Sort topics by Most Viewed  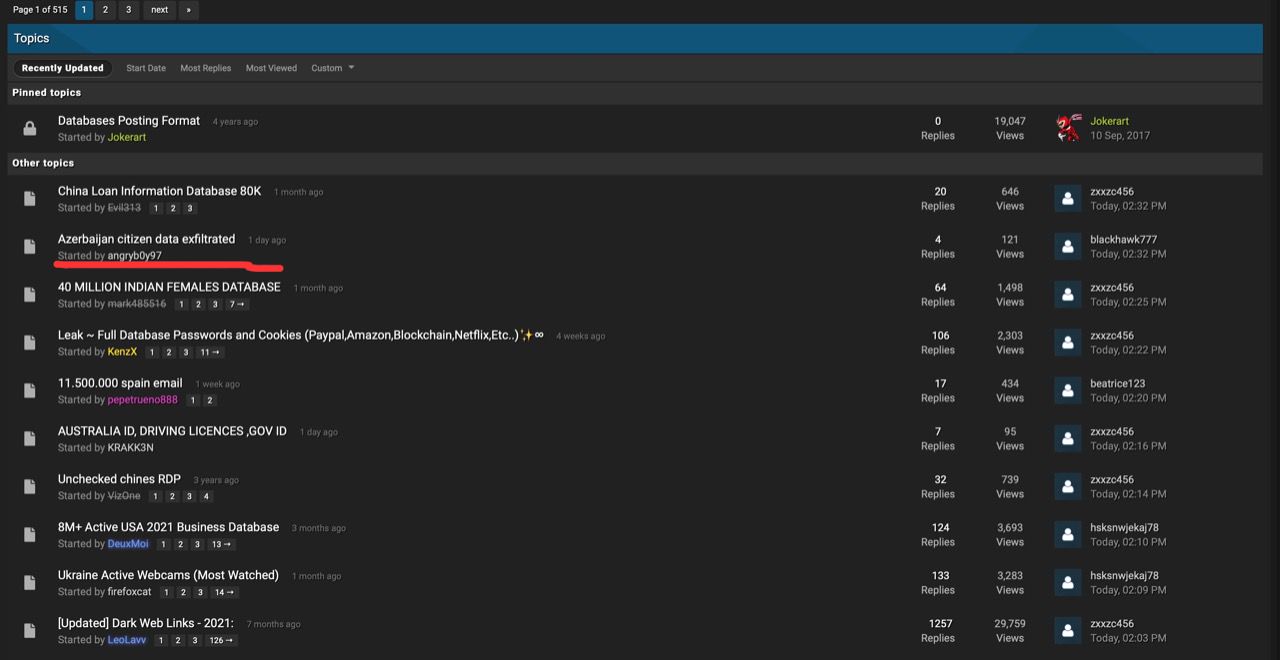pos(271,68)
